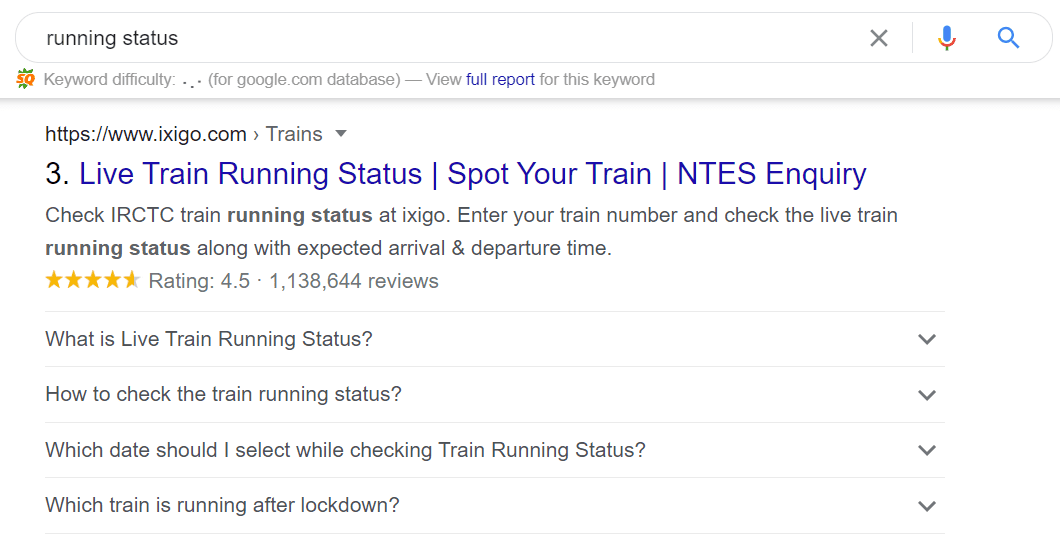Clear the search query with the X icon
This screenshot has width=1060, height=535.
(878, 38)
